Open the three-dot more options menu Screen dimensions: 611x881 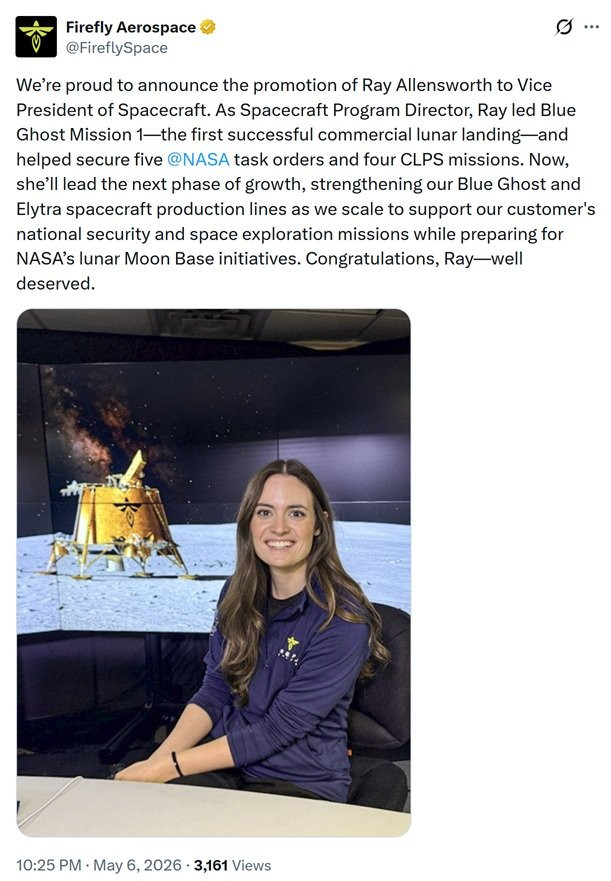click(591, 26)
